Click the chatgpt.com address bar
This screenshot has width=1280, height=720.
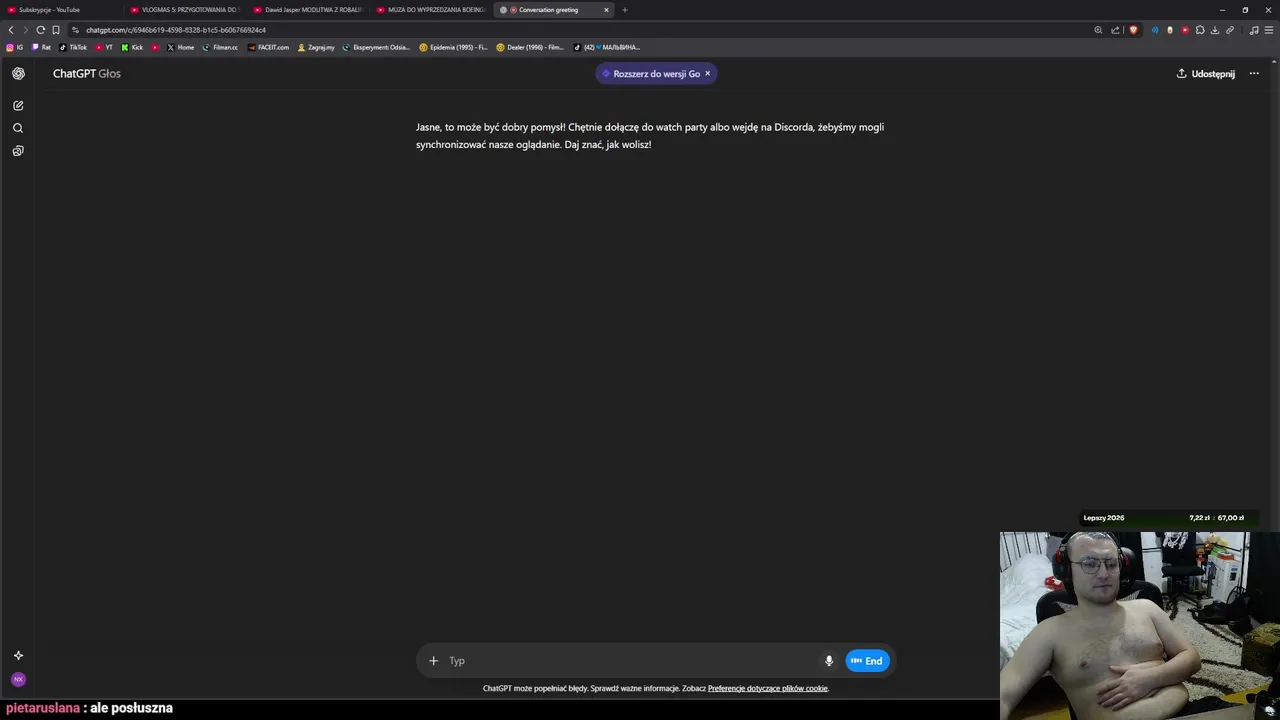[x=580, y=30]
